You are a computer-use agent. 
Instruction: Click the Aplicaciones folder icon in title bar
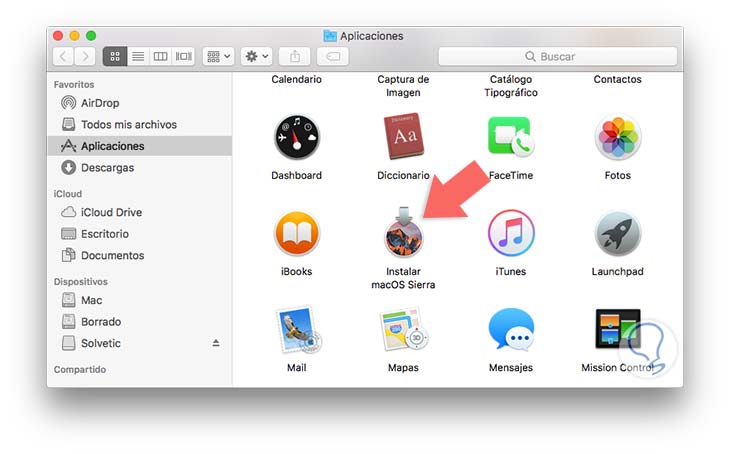(330, 36)
